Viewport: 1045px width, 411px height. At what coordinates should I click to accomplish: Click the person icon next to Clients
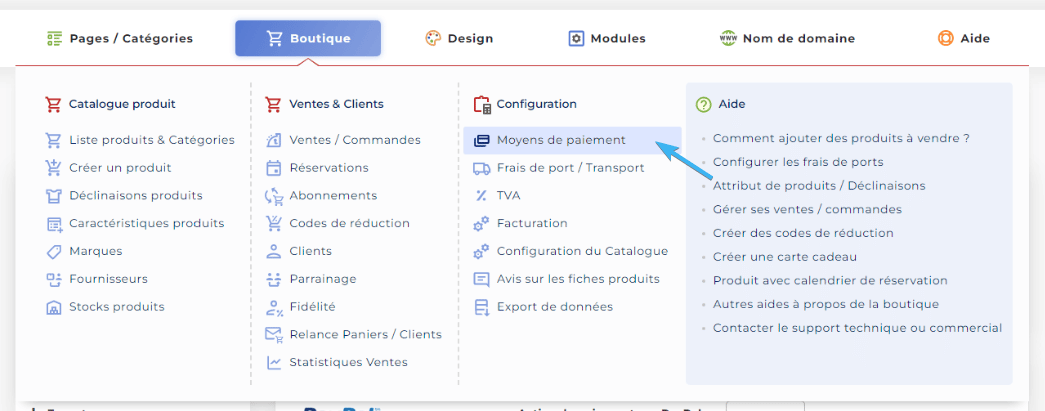(x=273, y=251)
